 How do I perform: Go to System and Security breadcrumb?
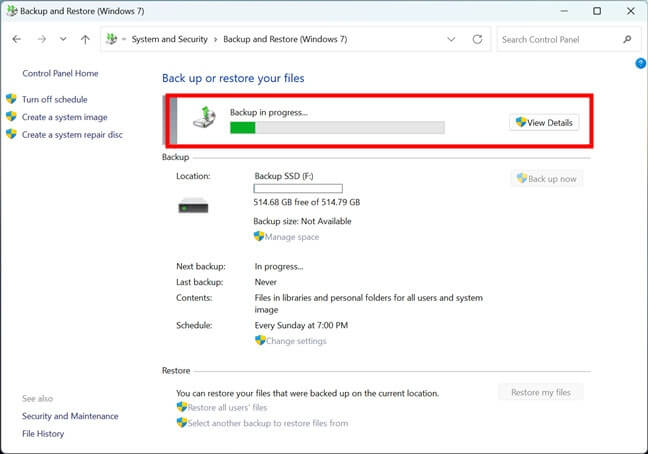point(170,39)
